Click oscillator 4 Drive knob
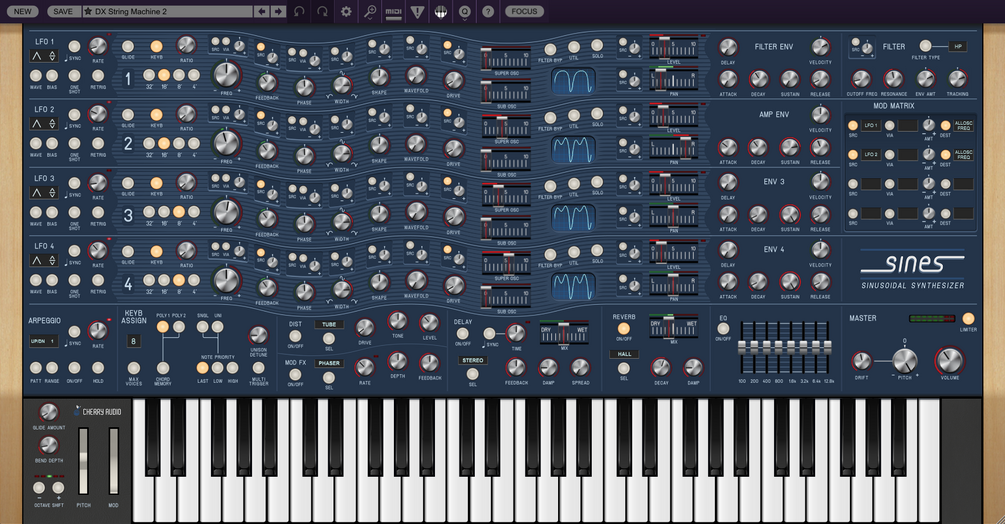 [x=454, y=285]
